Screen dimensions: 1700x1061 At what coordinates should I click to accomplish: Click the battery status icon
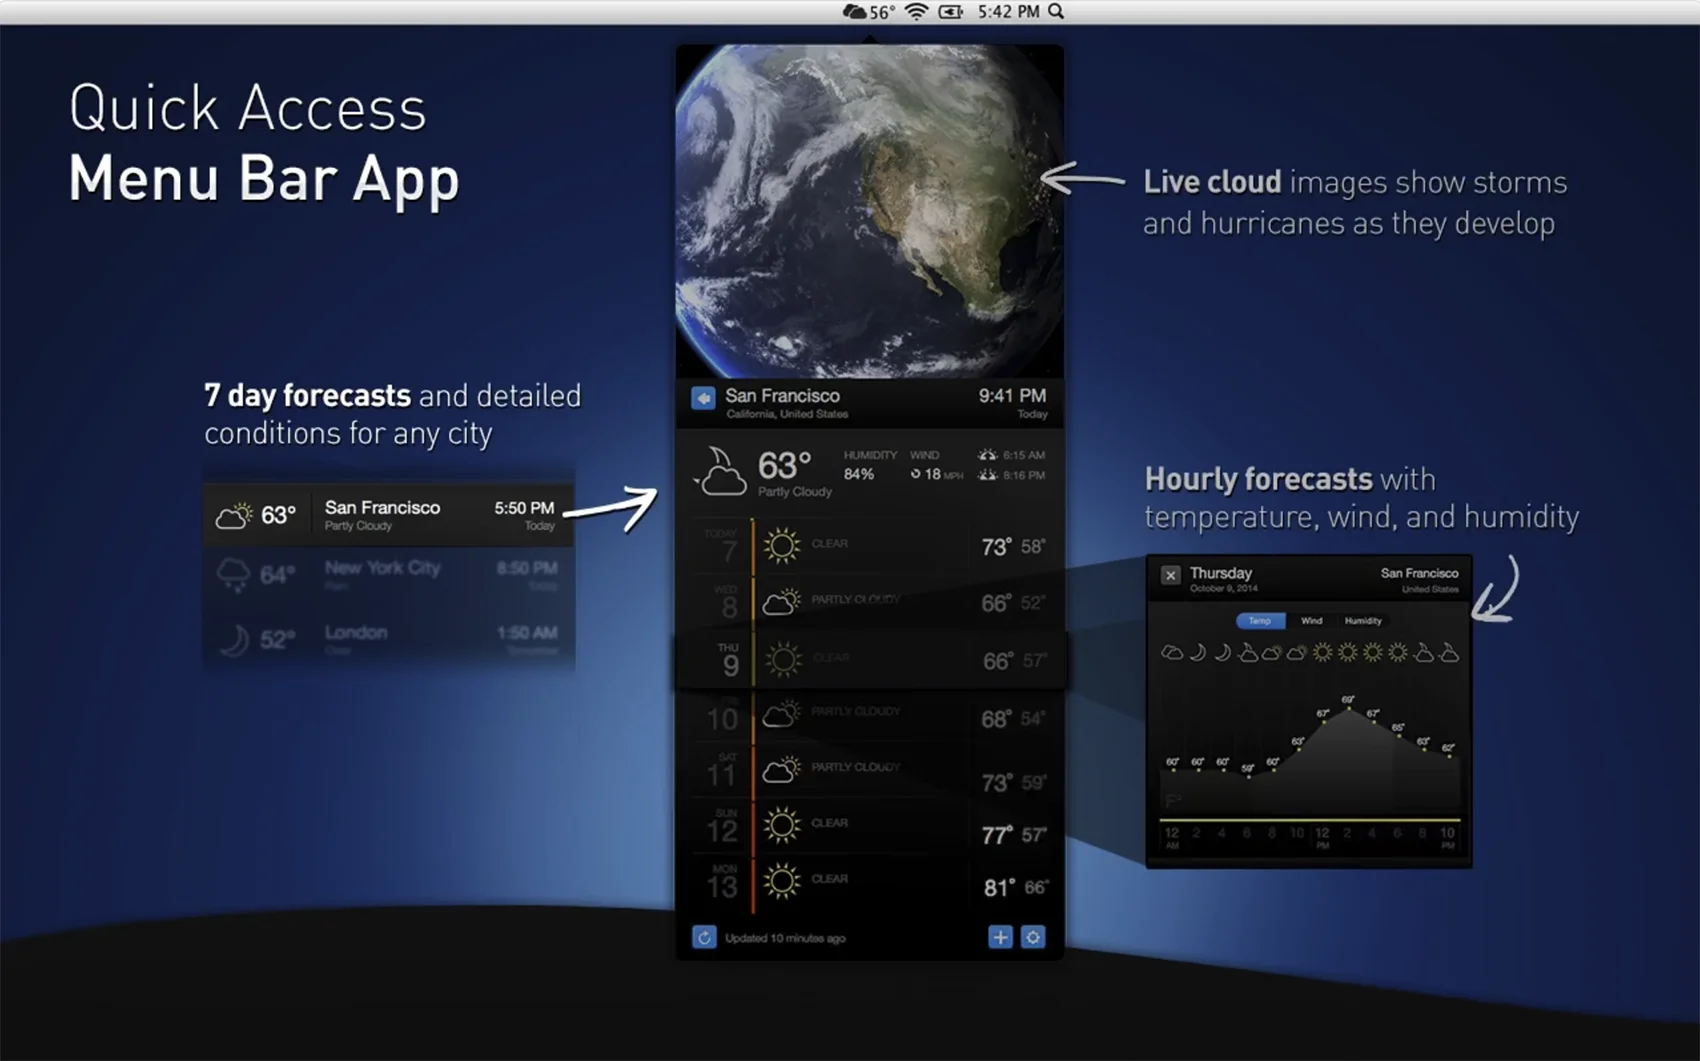click(951, 12)
